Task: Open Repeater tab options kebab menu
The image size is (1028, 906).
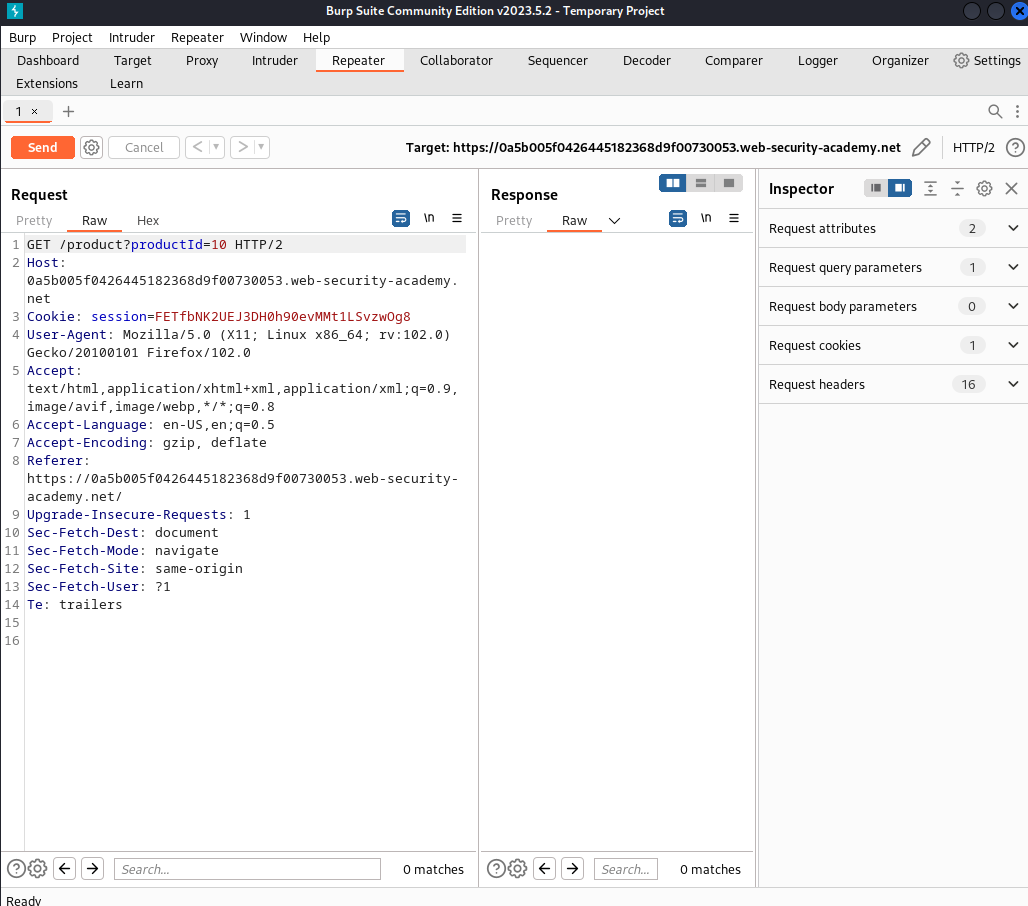Action: (1017, 111)
